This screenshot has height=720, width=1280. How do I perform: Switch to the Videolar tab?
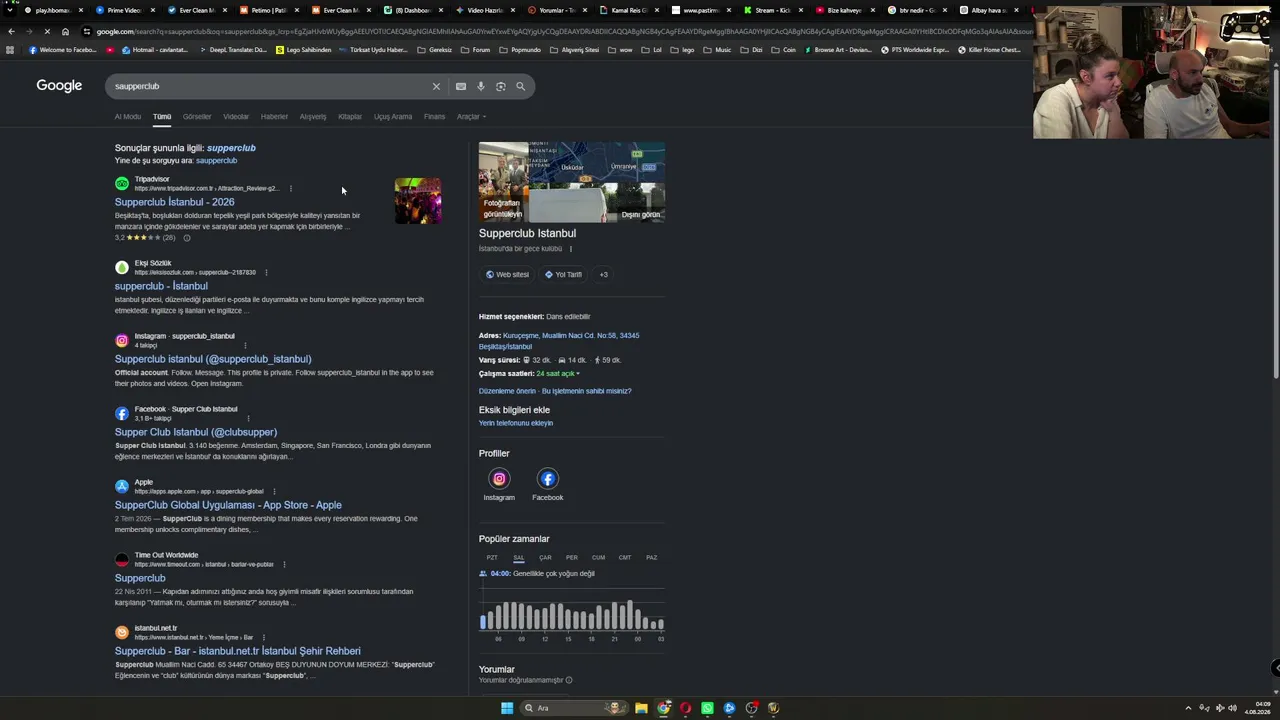click(x=236, y=117)
